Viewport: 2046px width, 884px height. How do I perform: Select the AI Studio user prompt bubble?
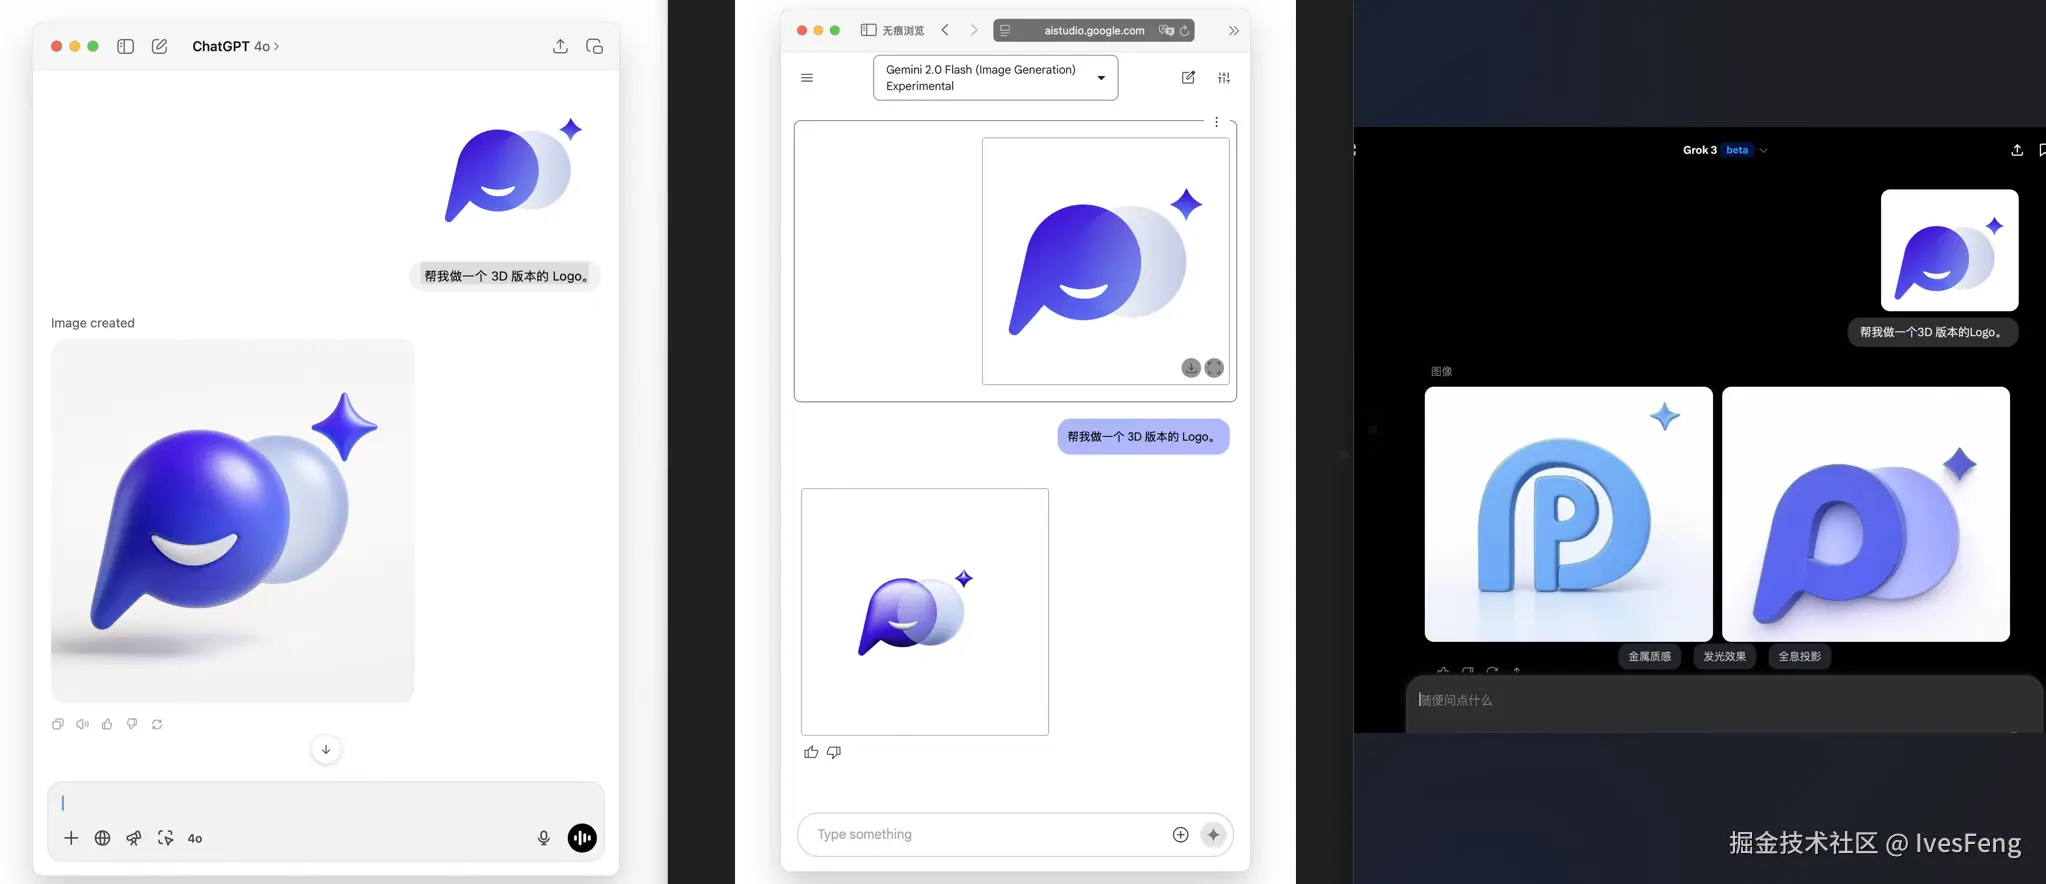click(x=1143, y=436)
